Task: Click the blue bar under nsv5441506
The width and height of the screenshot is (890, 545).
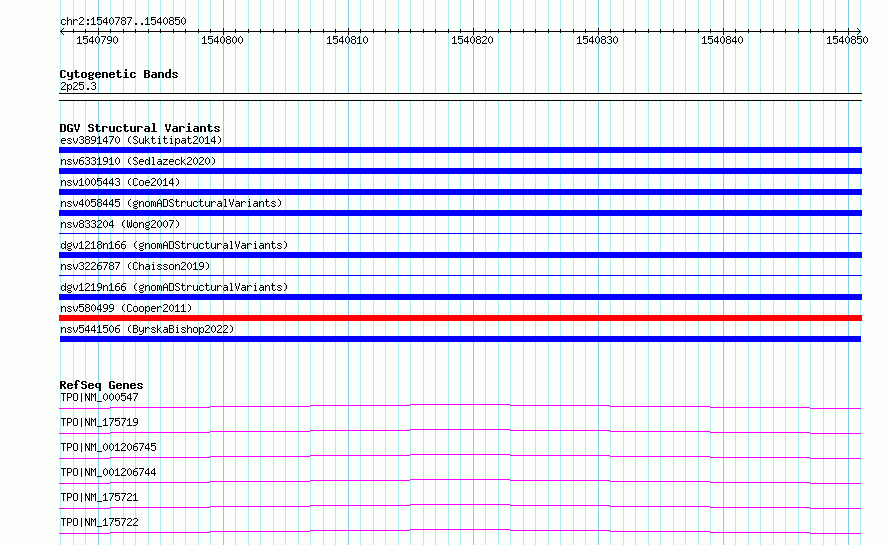Action: point(460,339)
